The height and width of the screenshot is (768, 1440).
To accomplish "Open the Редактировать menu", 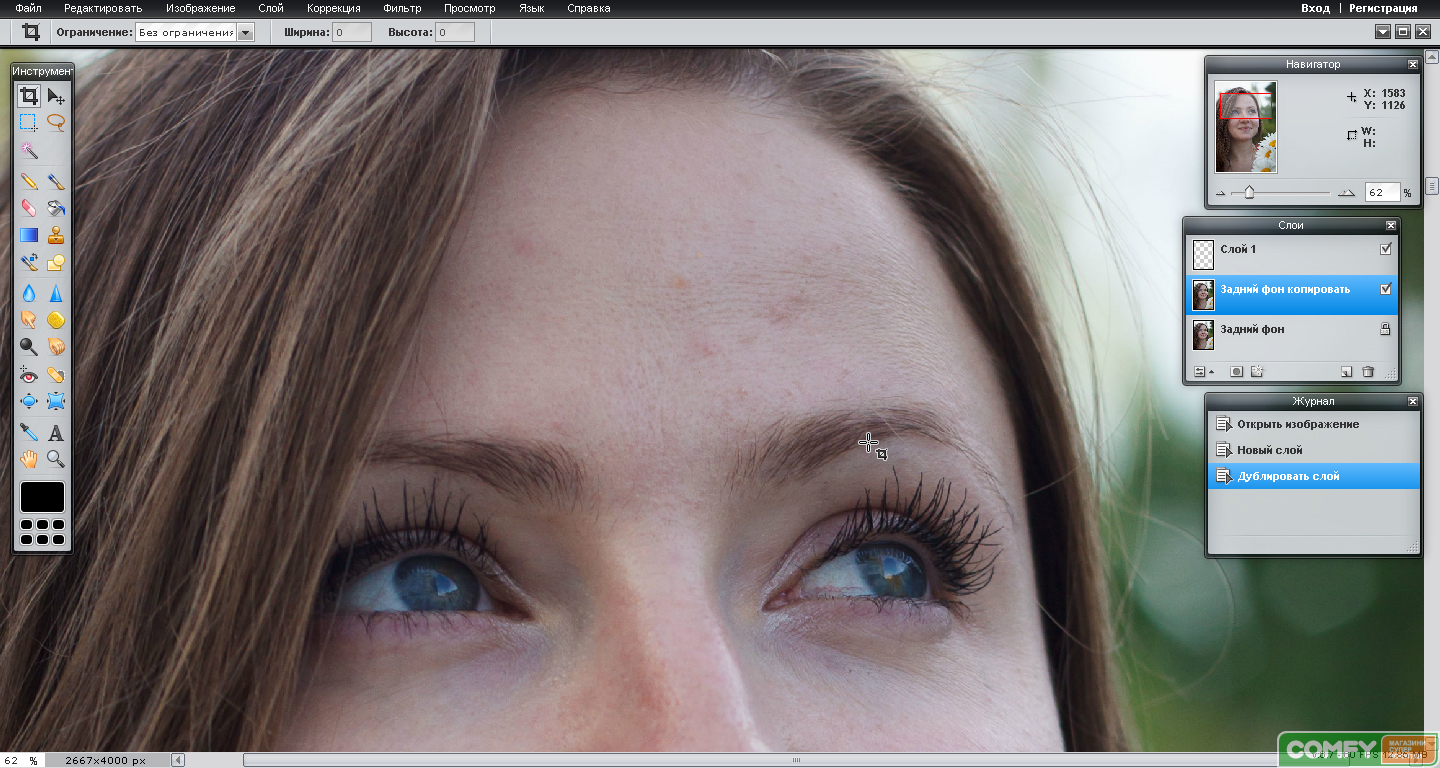I will [103, 8].
